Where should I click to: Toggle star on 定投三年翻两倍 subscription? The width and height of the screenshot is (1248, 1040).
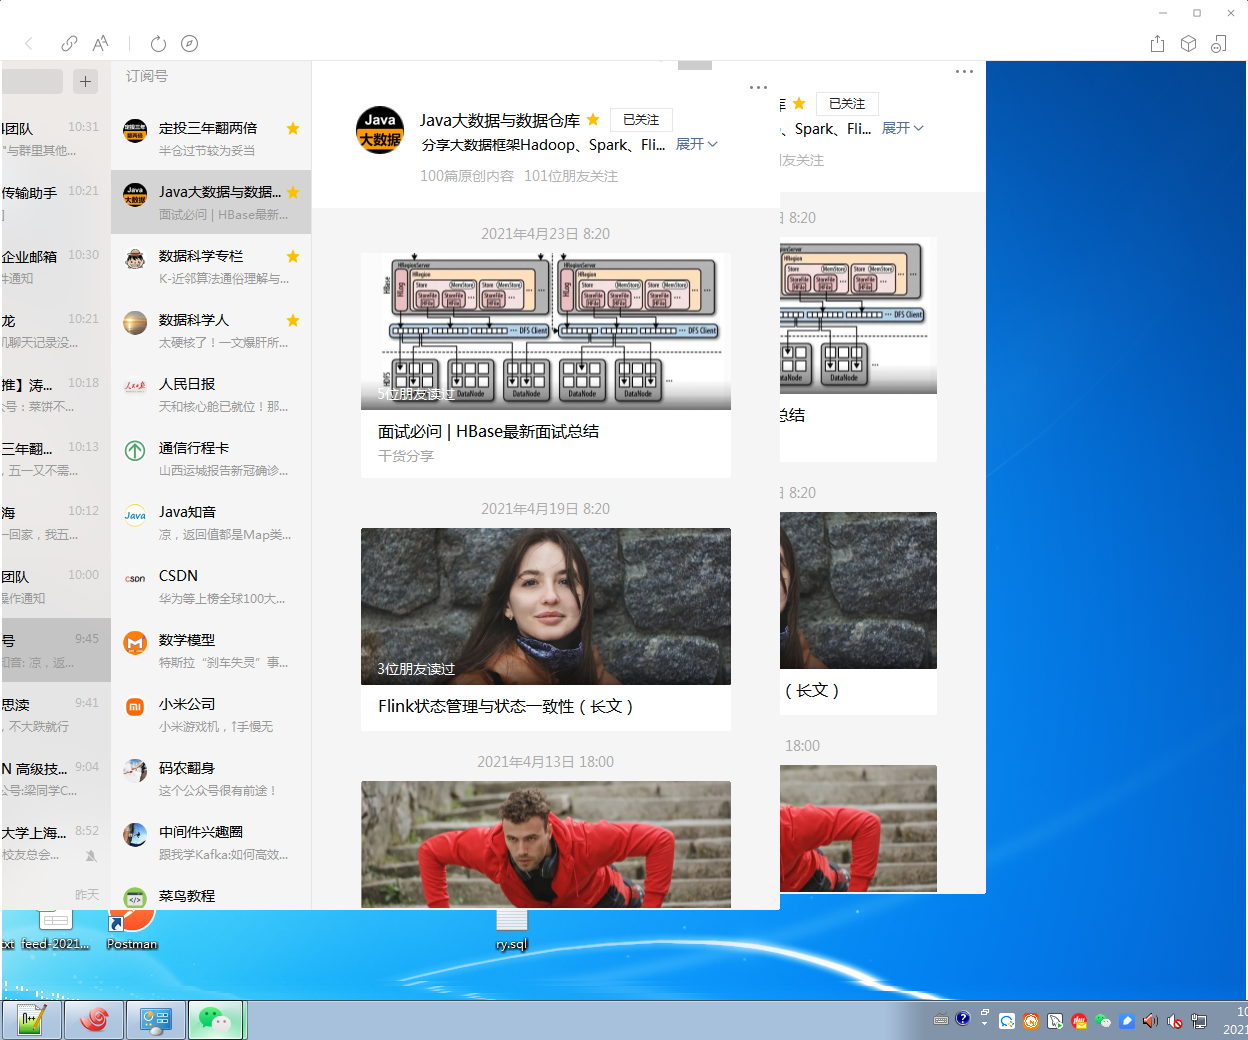coord(293,128)
